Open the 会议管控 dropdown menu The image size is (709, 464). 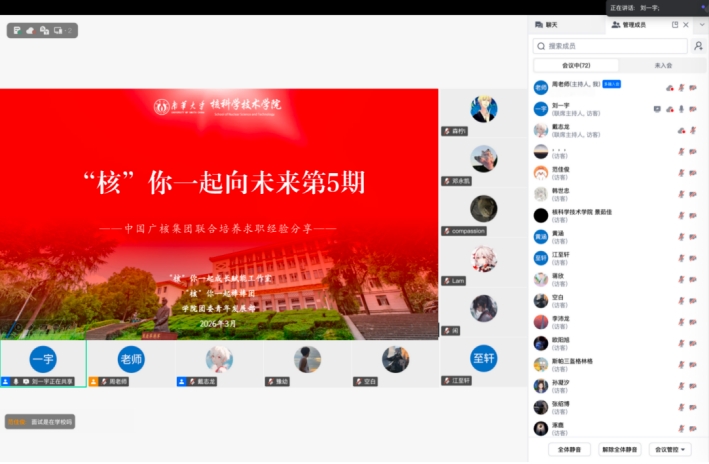pyautogui.click(x=671, y=449)
